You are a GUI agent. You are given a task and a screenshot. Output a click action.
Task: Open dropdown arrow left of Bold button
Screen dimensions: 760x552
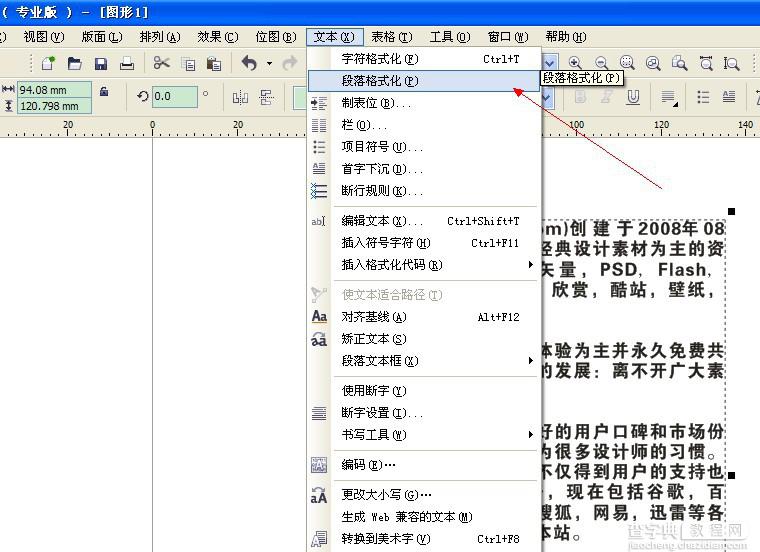click(x=547, y=98)
